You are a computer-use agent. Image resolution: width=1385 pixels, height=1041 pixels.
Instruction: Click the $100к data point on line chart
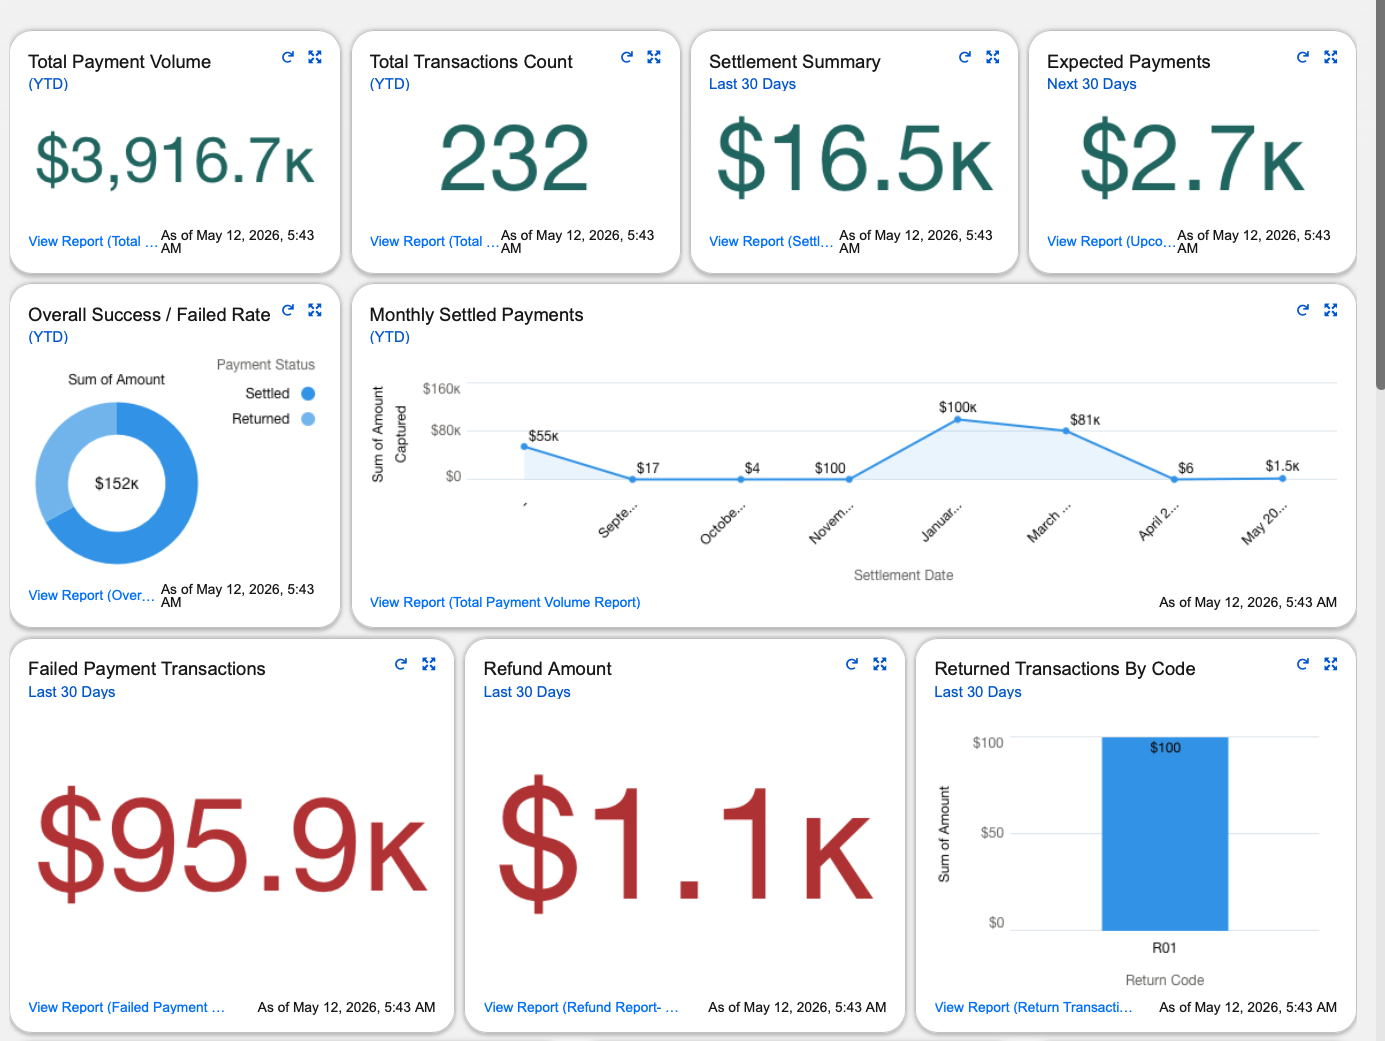click(957, 419)
